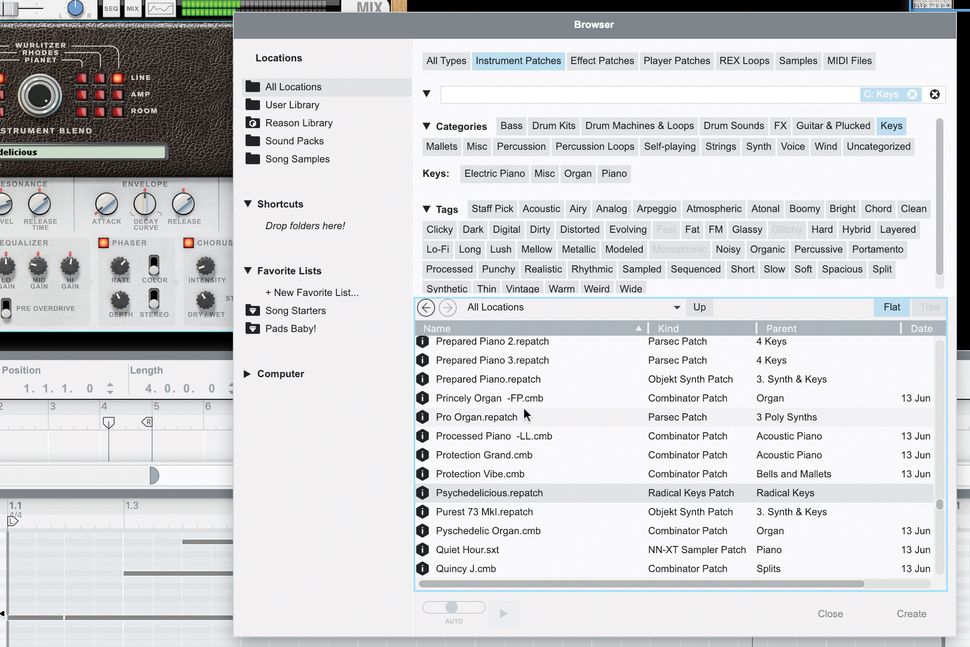Select the Psychedelicious.repatch entry in the list
The height and width of the screenshot is (647, 970).
tap(490, 492)
